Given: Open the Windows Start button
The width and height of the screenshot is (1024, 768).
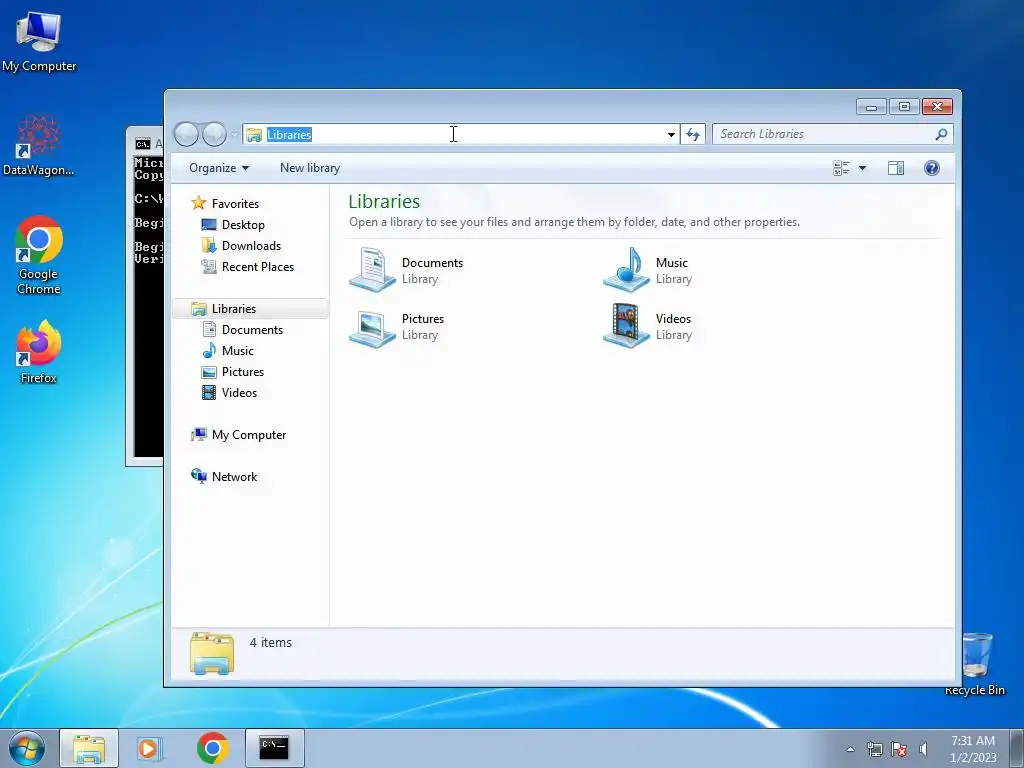Looking at the screenshot, I should point(27,748).
